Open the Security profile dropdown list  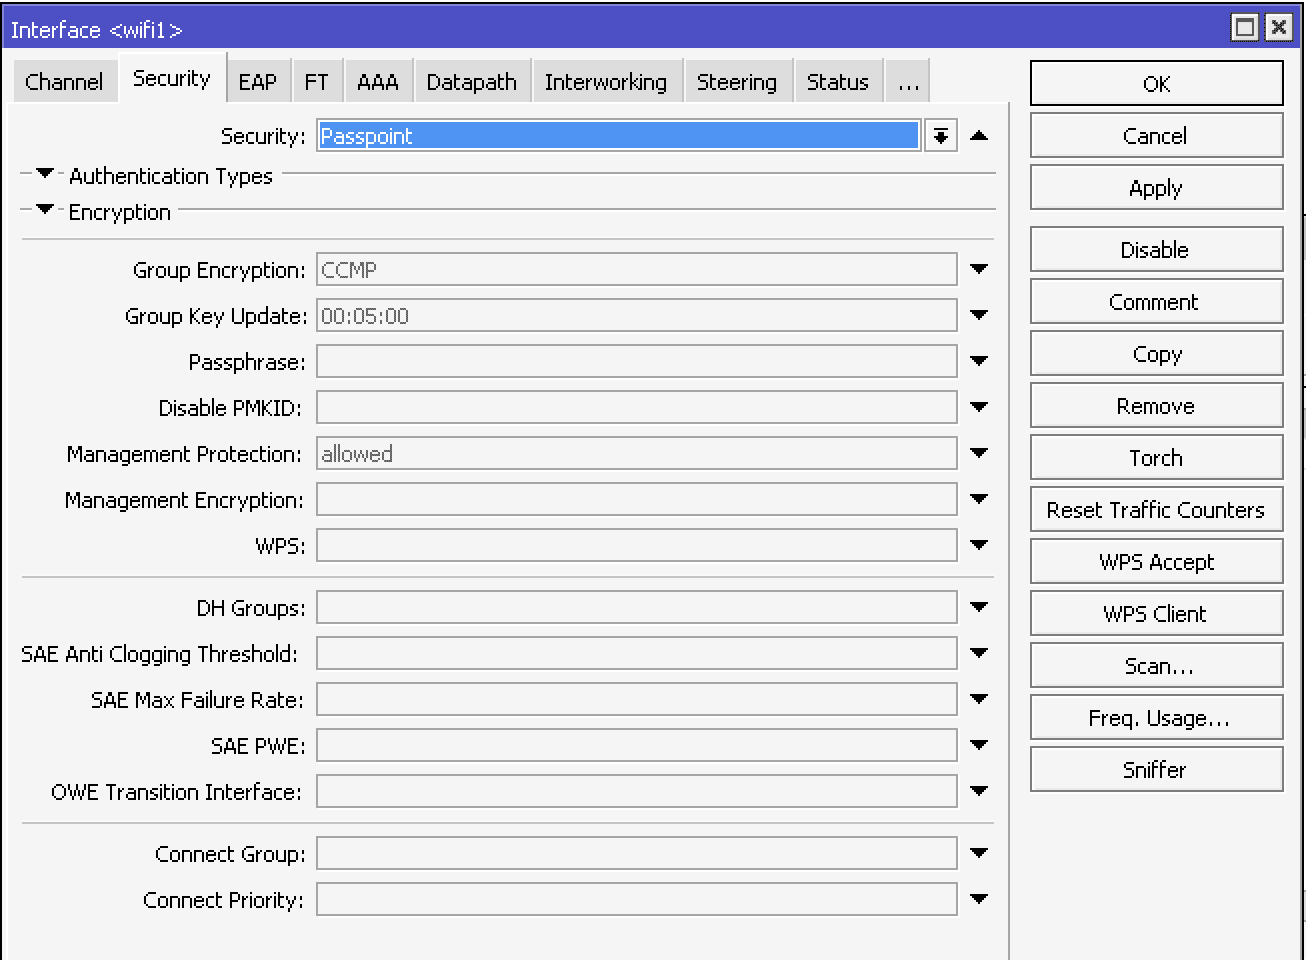[x=940, y=136]
